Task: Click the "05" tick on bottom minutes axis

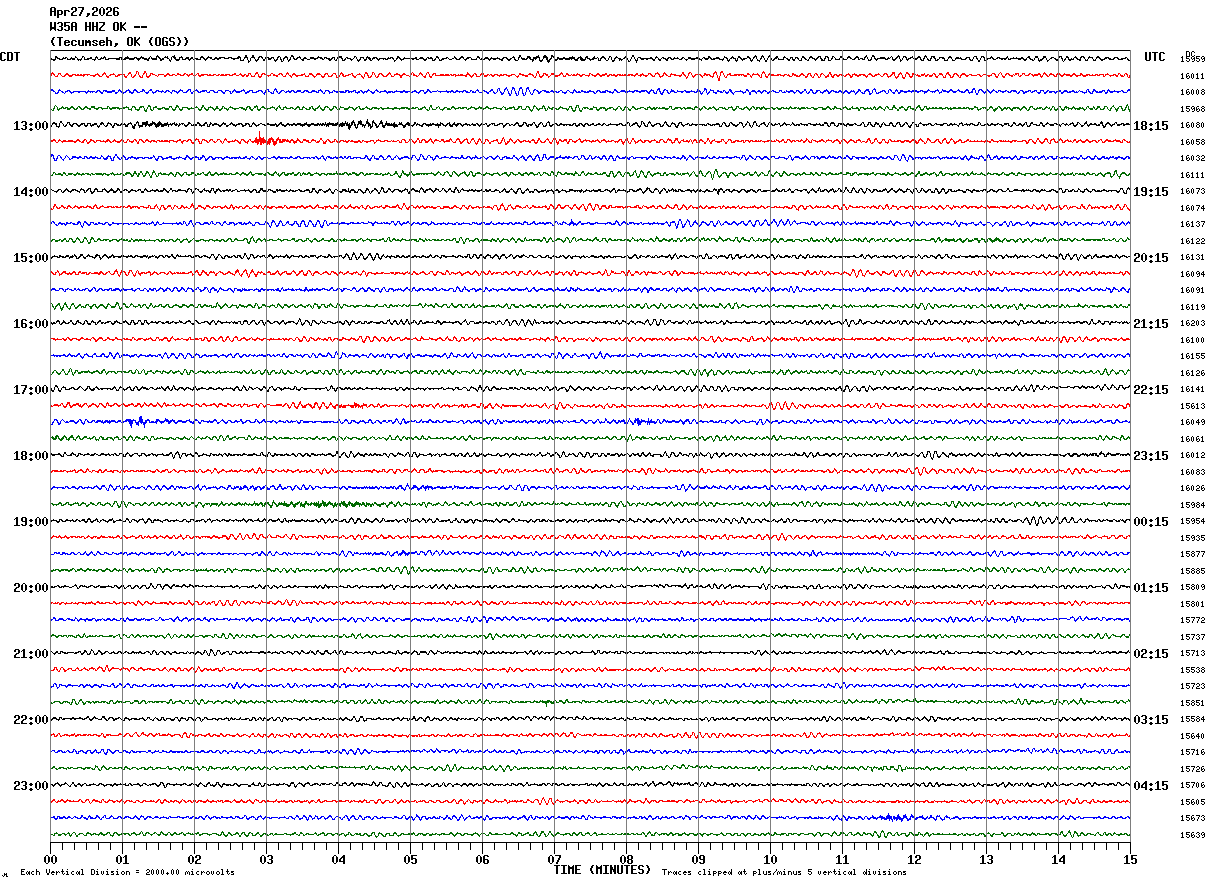Action: point(410,859)
